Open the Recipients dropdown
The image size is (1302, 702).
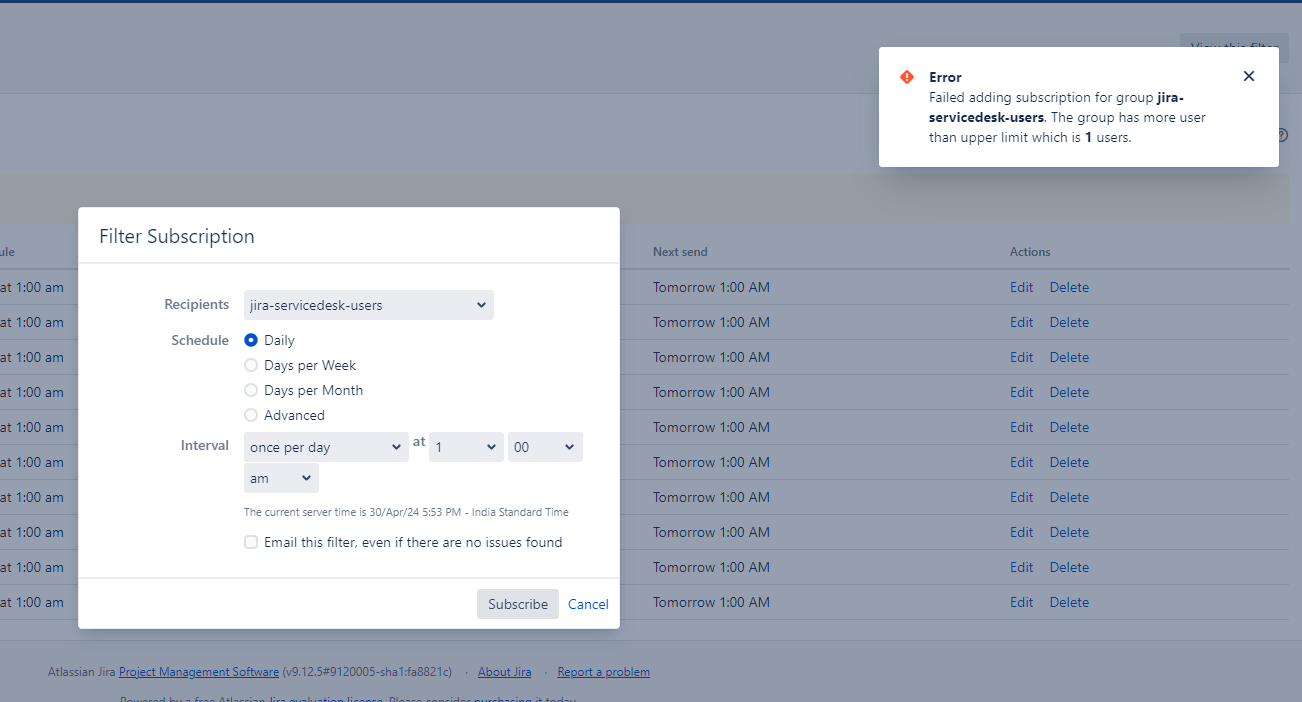368,305
